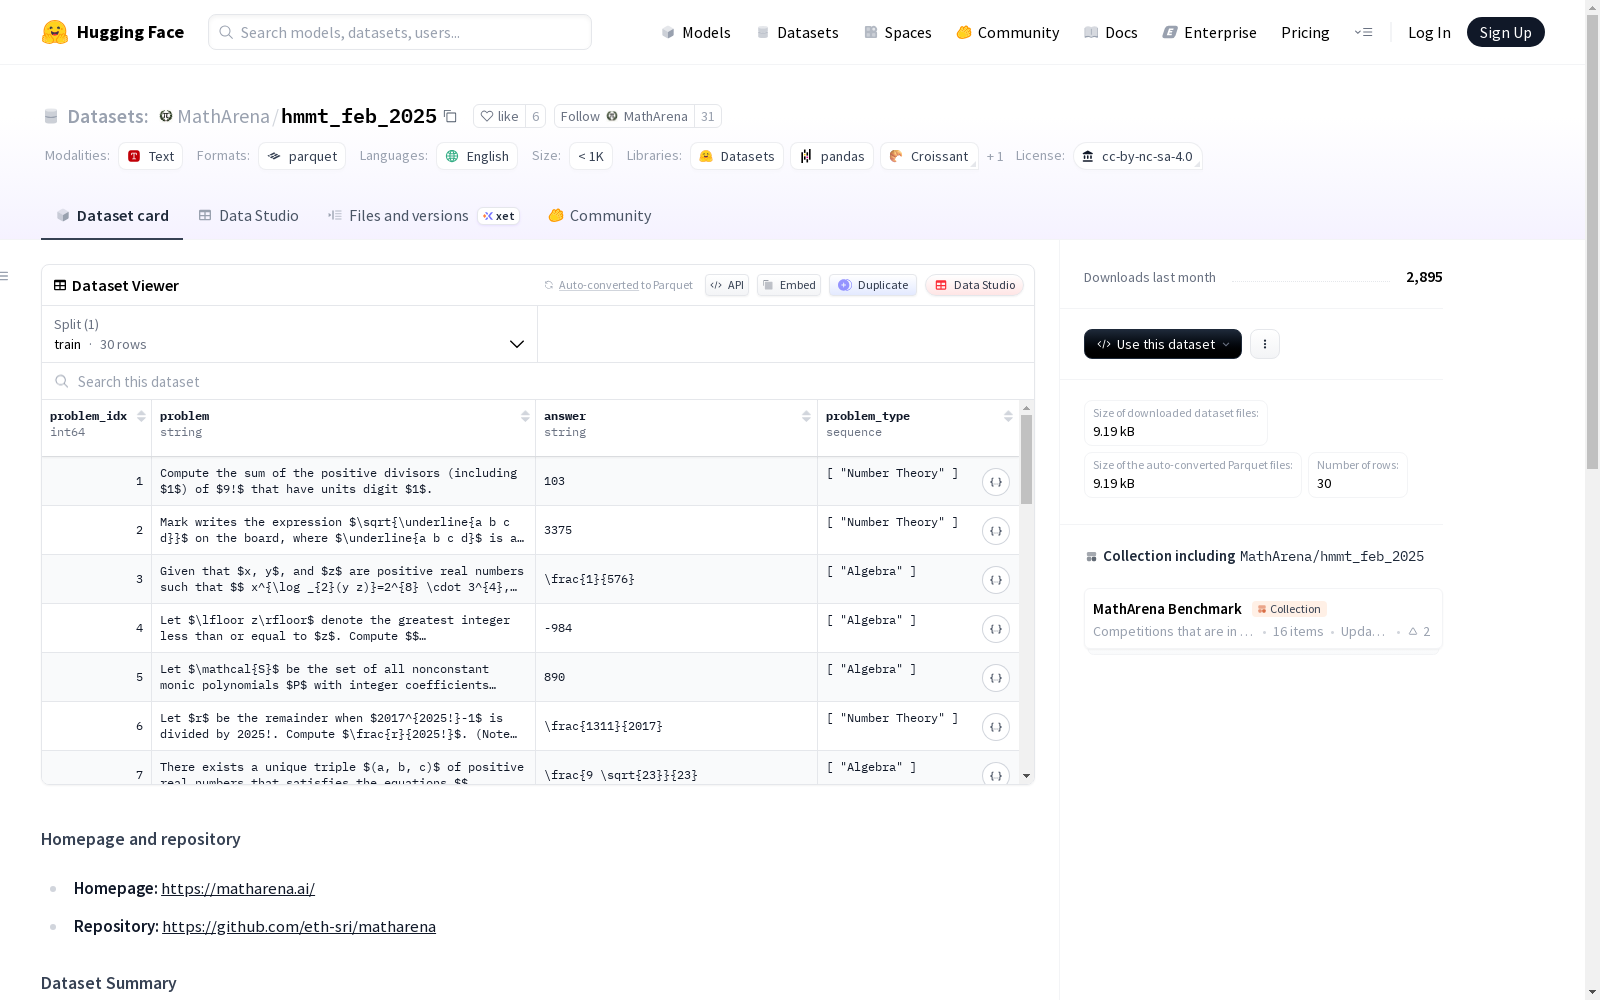Click the dataset table scroll down arrow
The image size is (1600, 1000).
pyautogui.click(x=1026, y=776)
